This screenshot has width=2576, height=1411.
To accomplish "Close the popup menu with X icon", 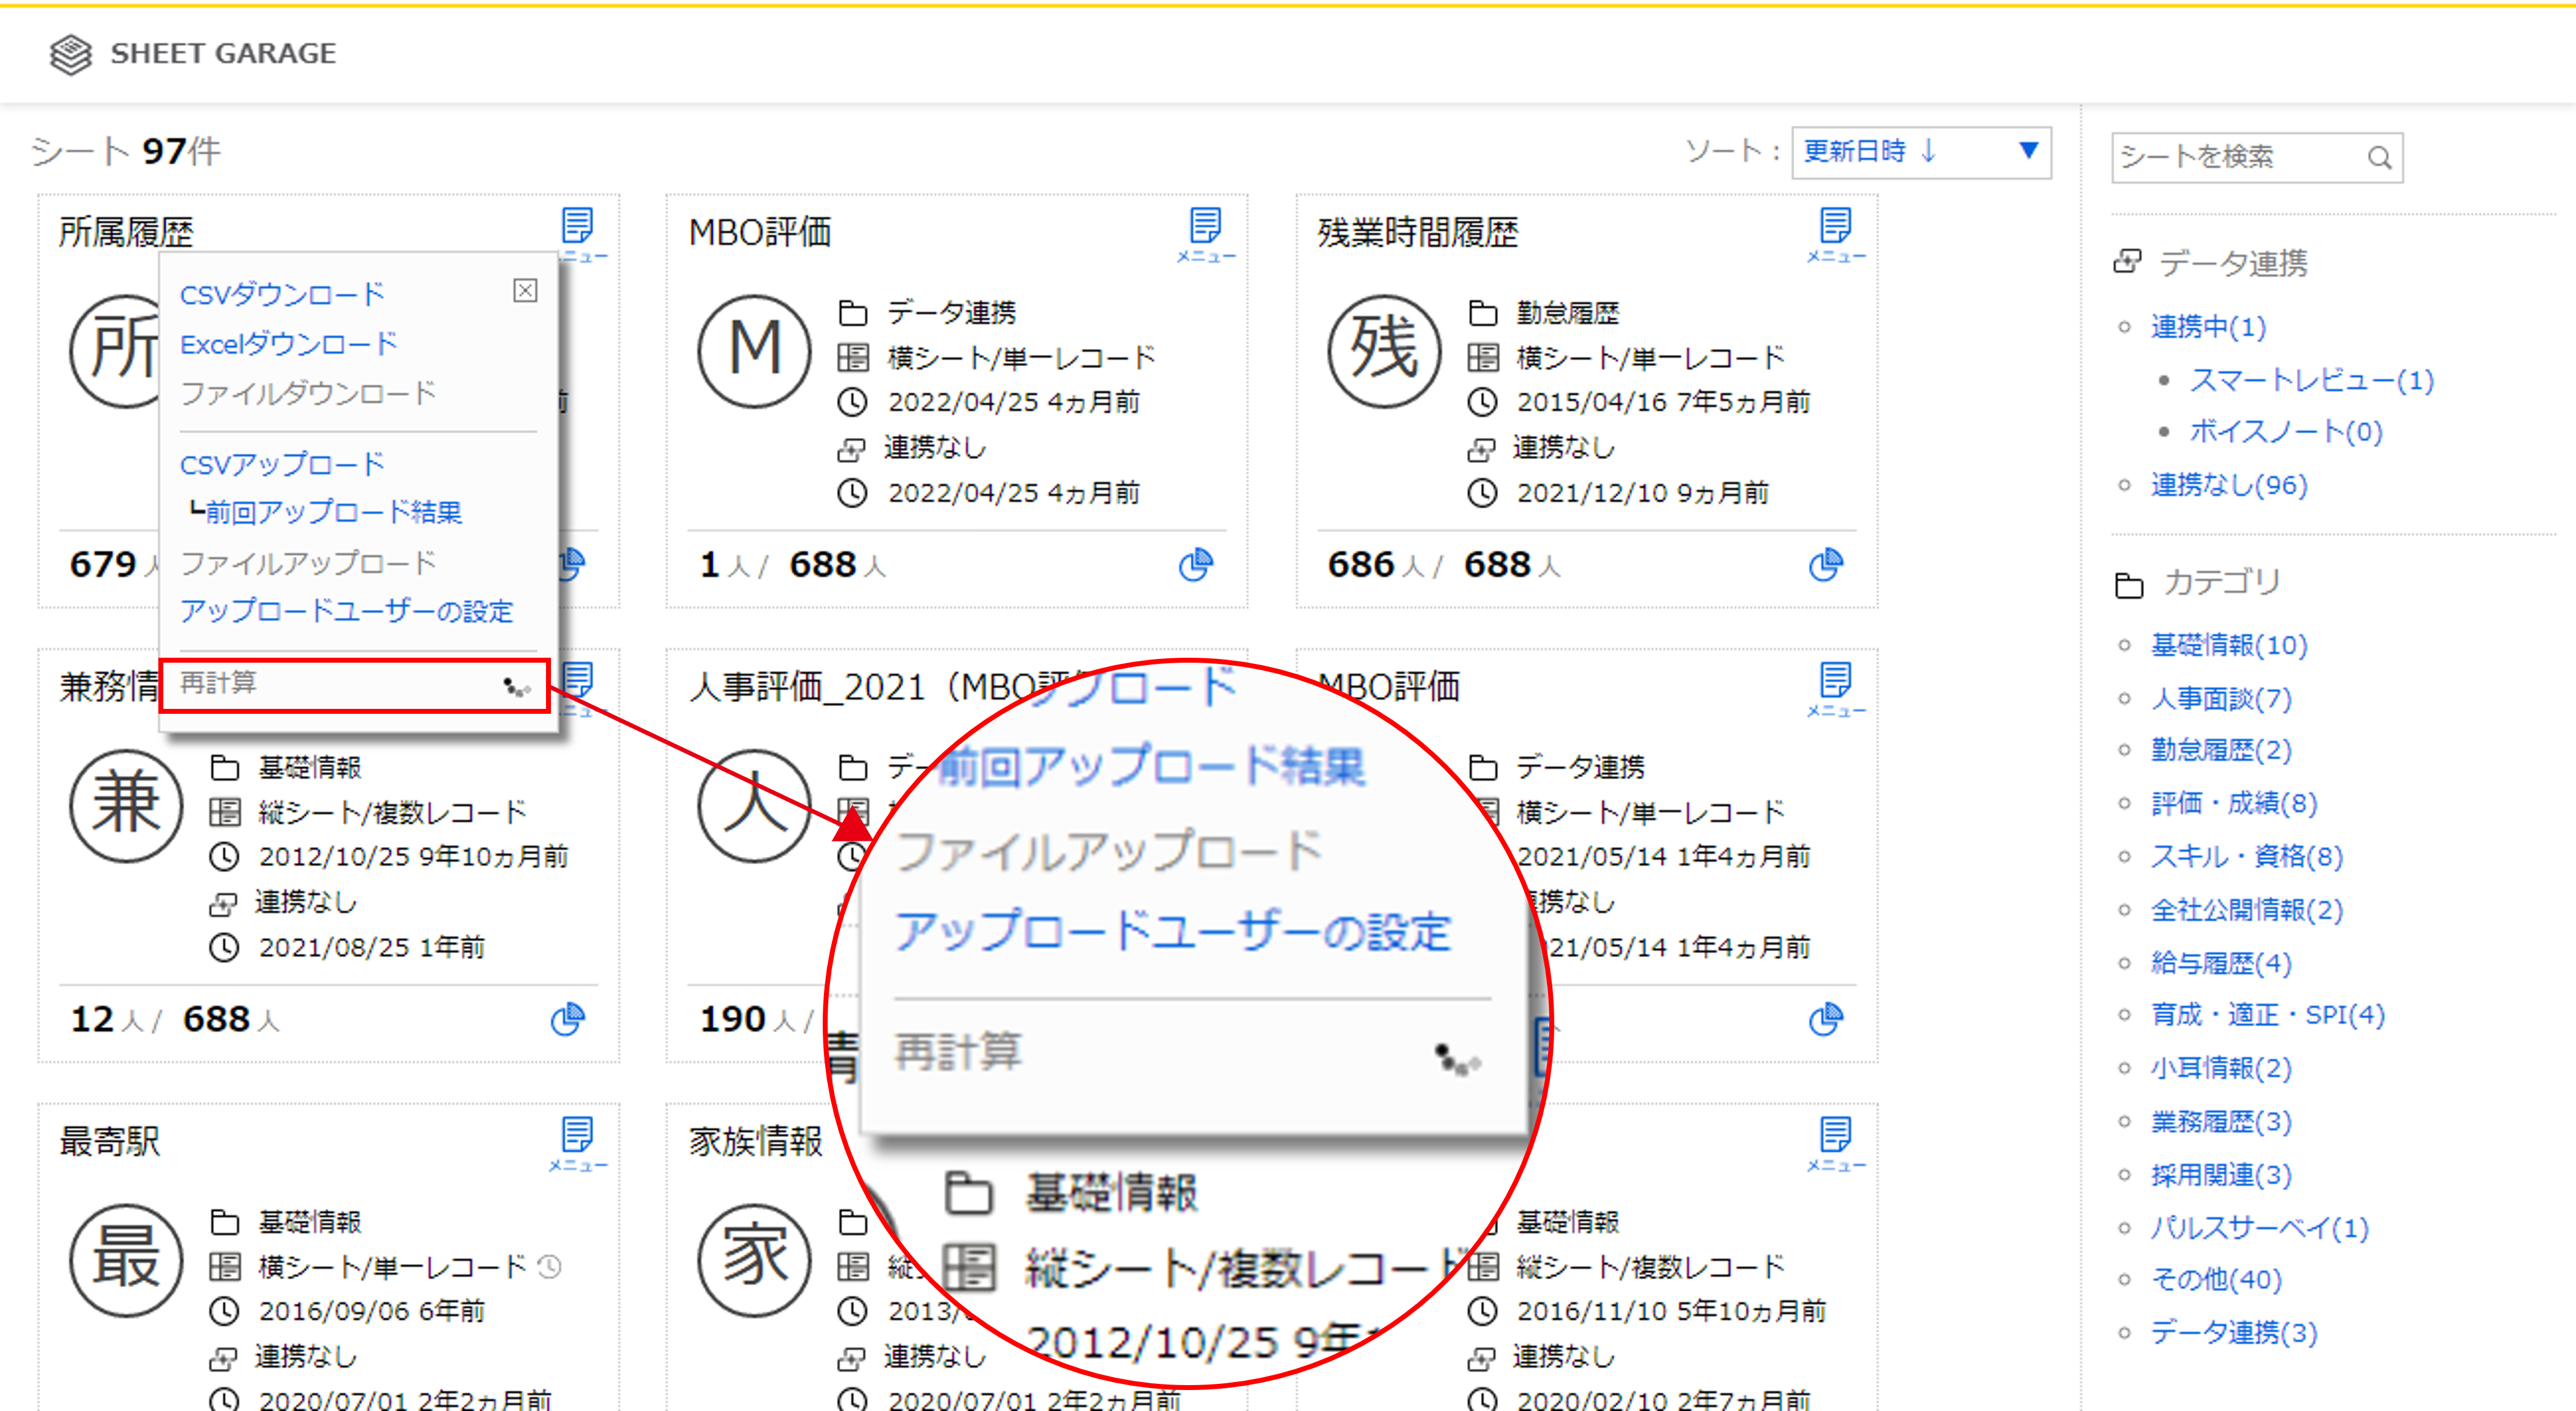I will click(x=525, y=290).
